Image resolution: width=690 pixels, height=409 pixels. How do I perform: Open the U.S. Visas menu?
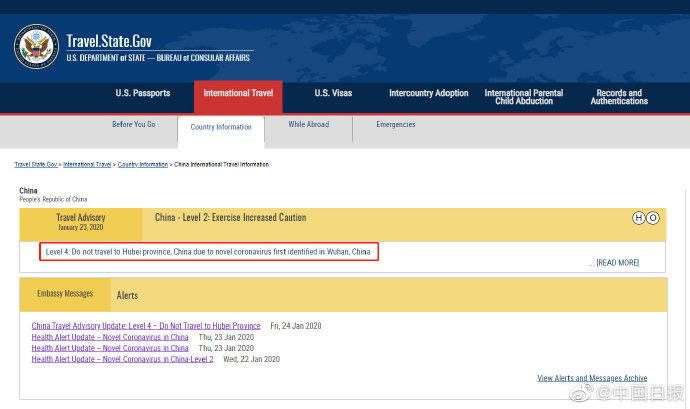tap(333, 93)
